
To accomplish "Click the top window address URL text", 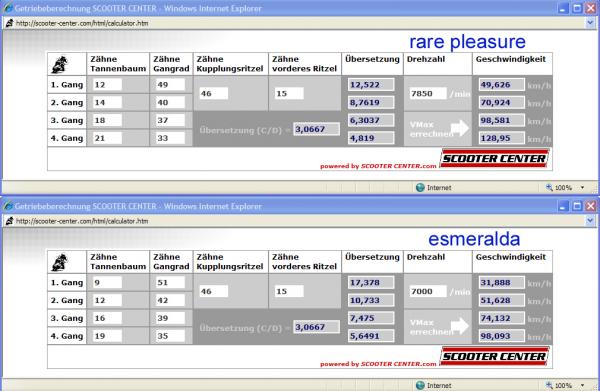I will (82, 23).
